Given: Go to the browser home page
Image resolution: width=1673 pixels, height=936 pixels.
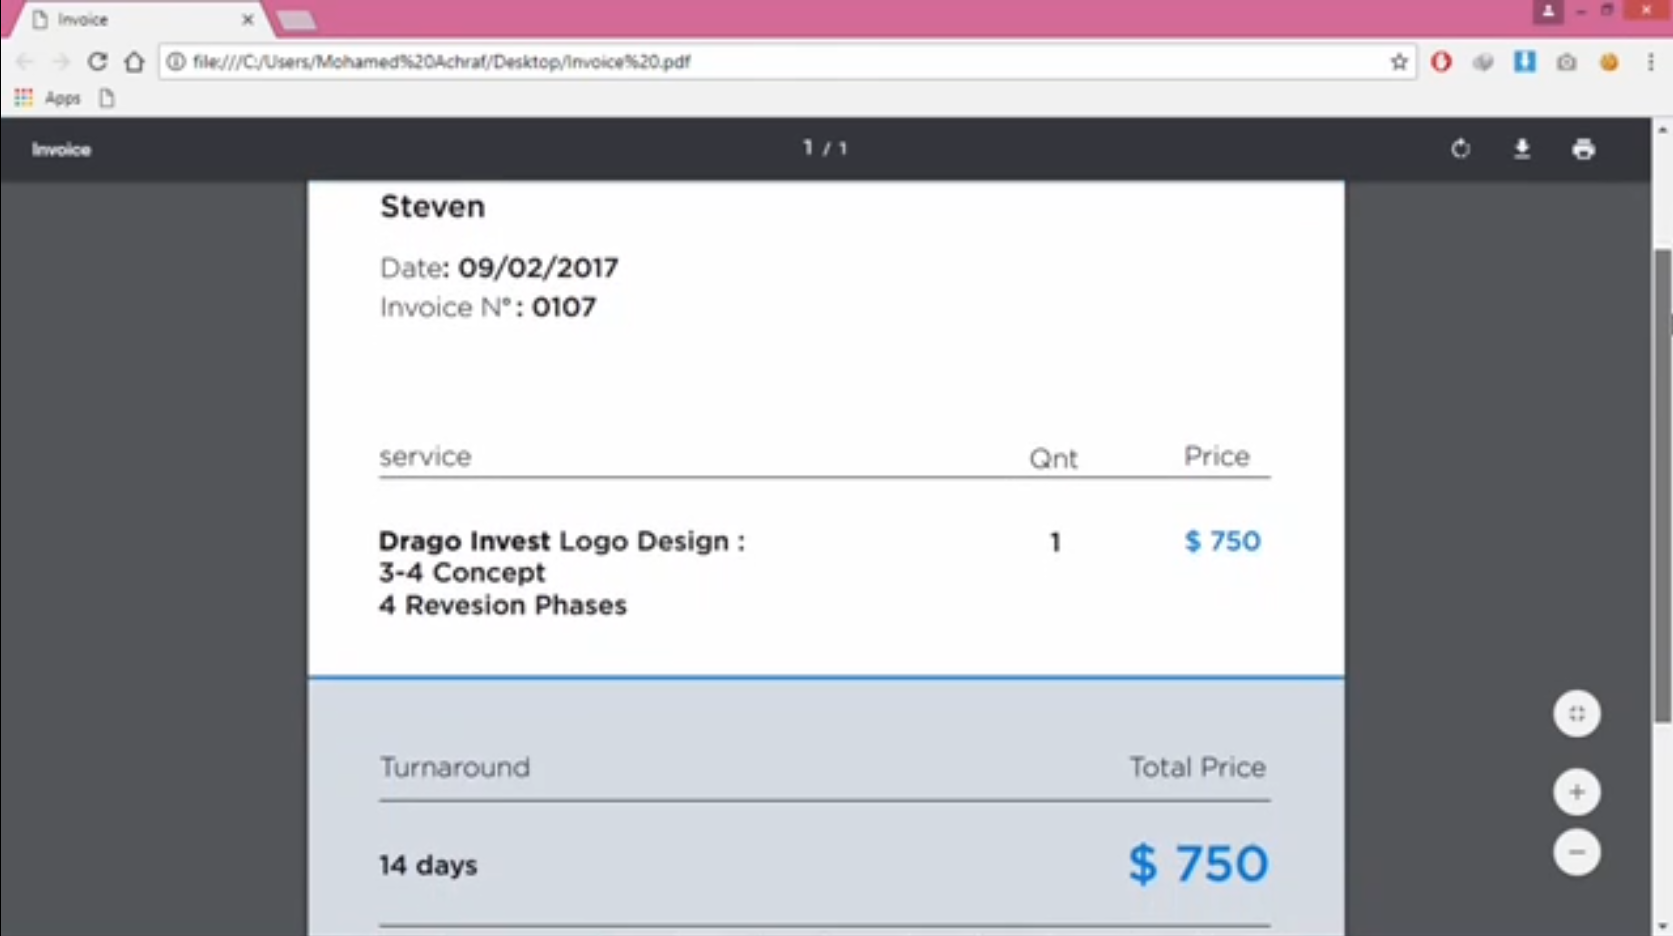Looking at the screenshot, I should (134, 62).
